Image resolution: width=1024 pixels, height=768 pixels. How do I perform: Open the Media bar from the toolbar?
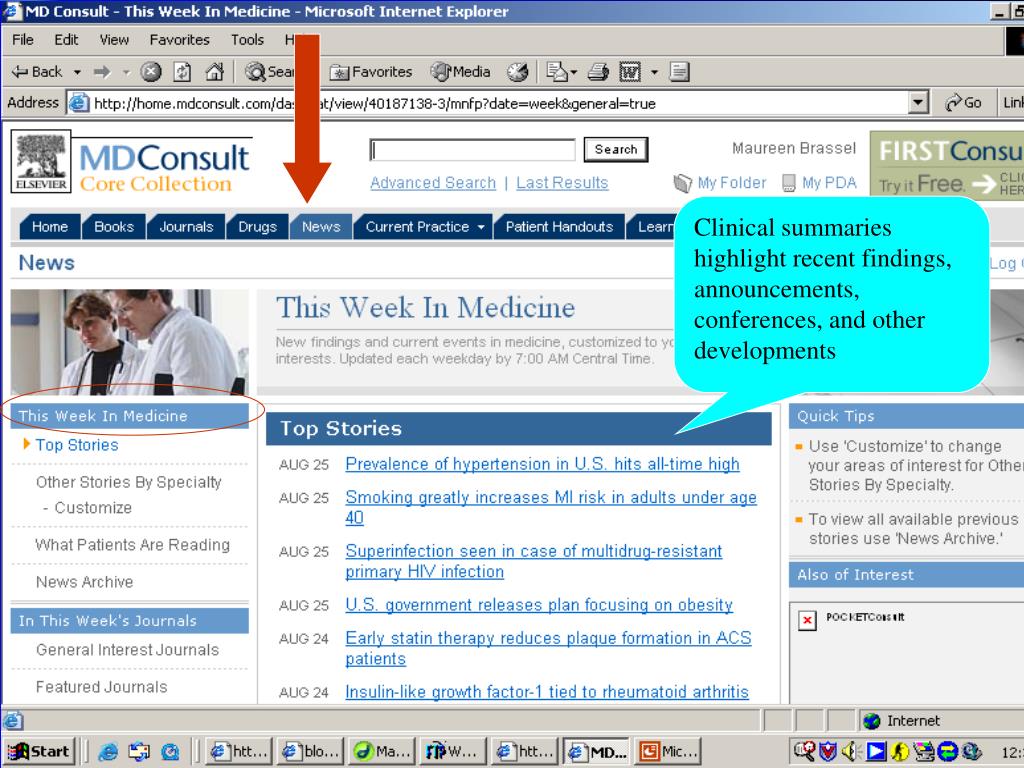460,72
